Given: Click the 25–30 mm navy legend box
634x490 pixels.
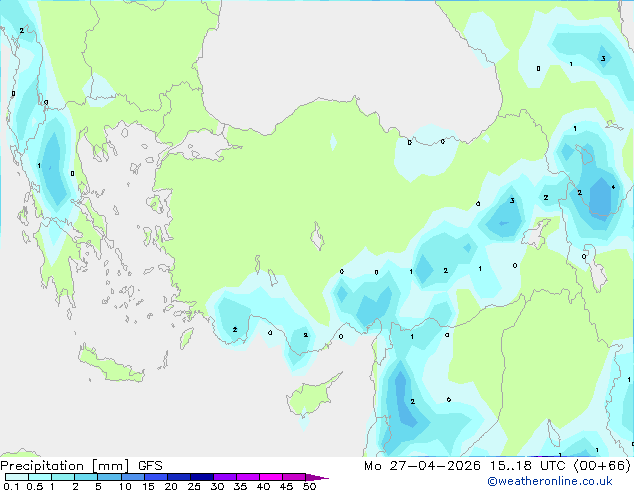Looking at the screenshot, I should coord(202,477).
